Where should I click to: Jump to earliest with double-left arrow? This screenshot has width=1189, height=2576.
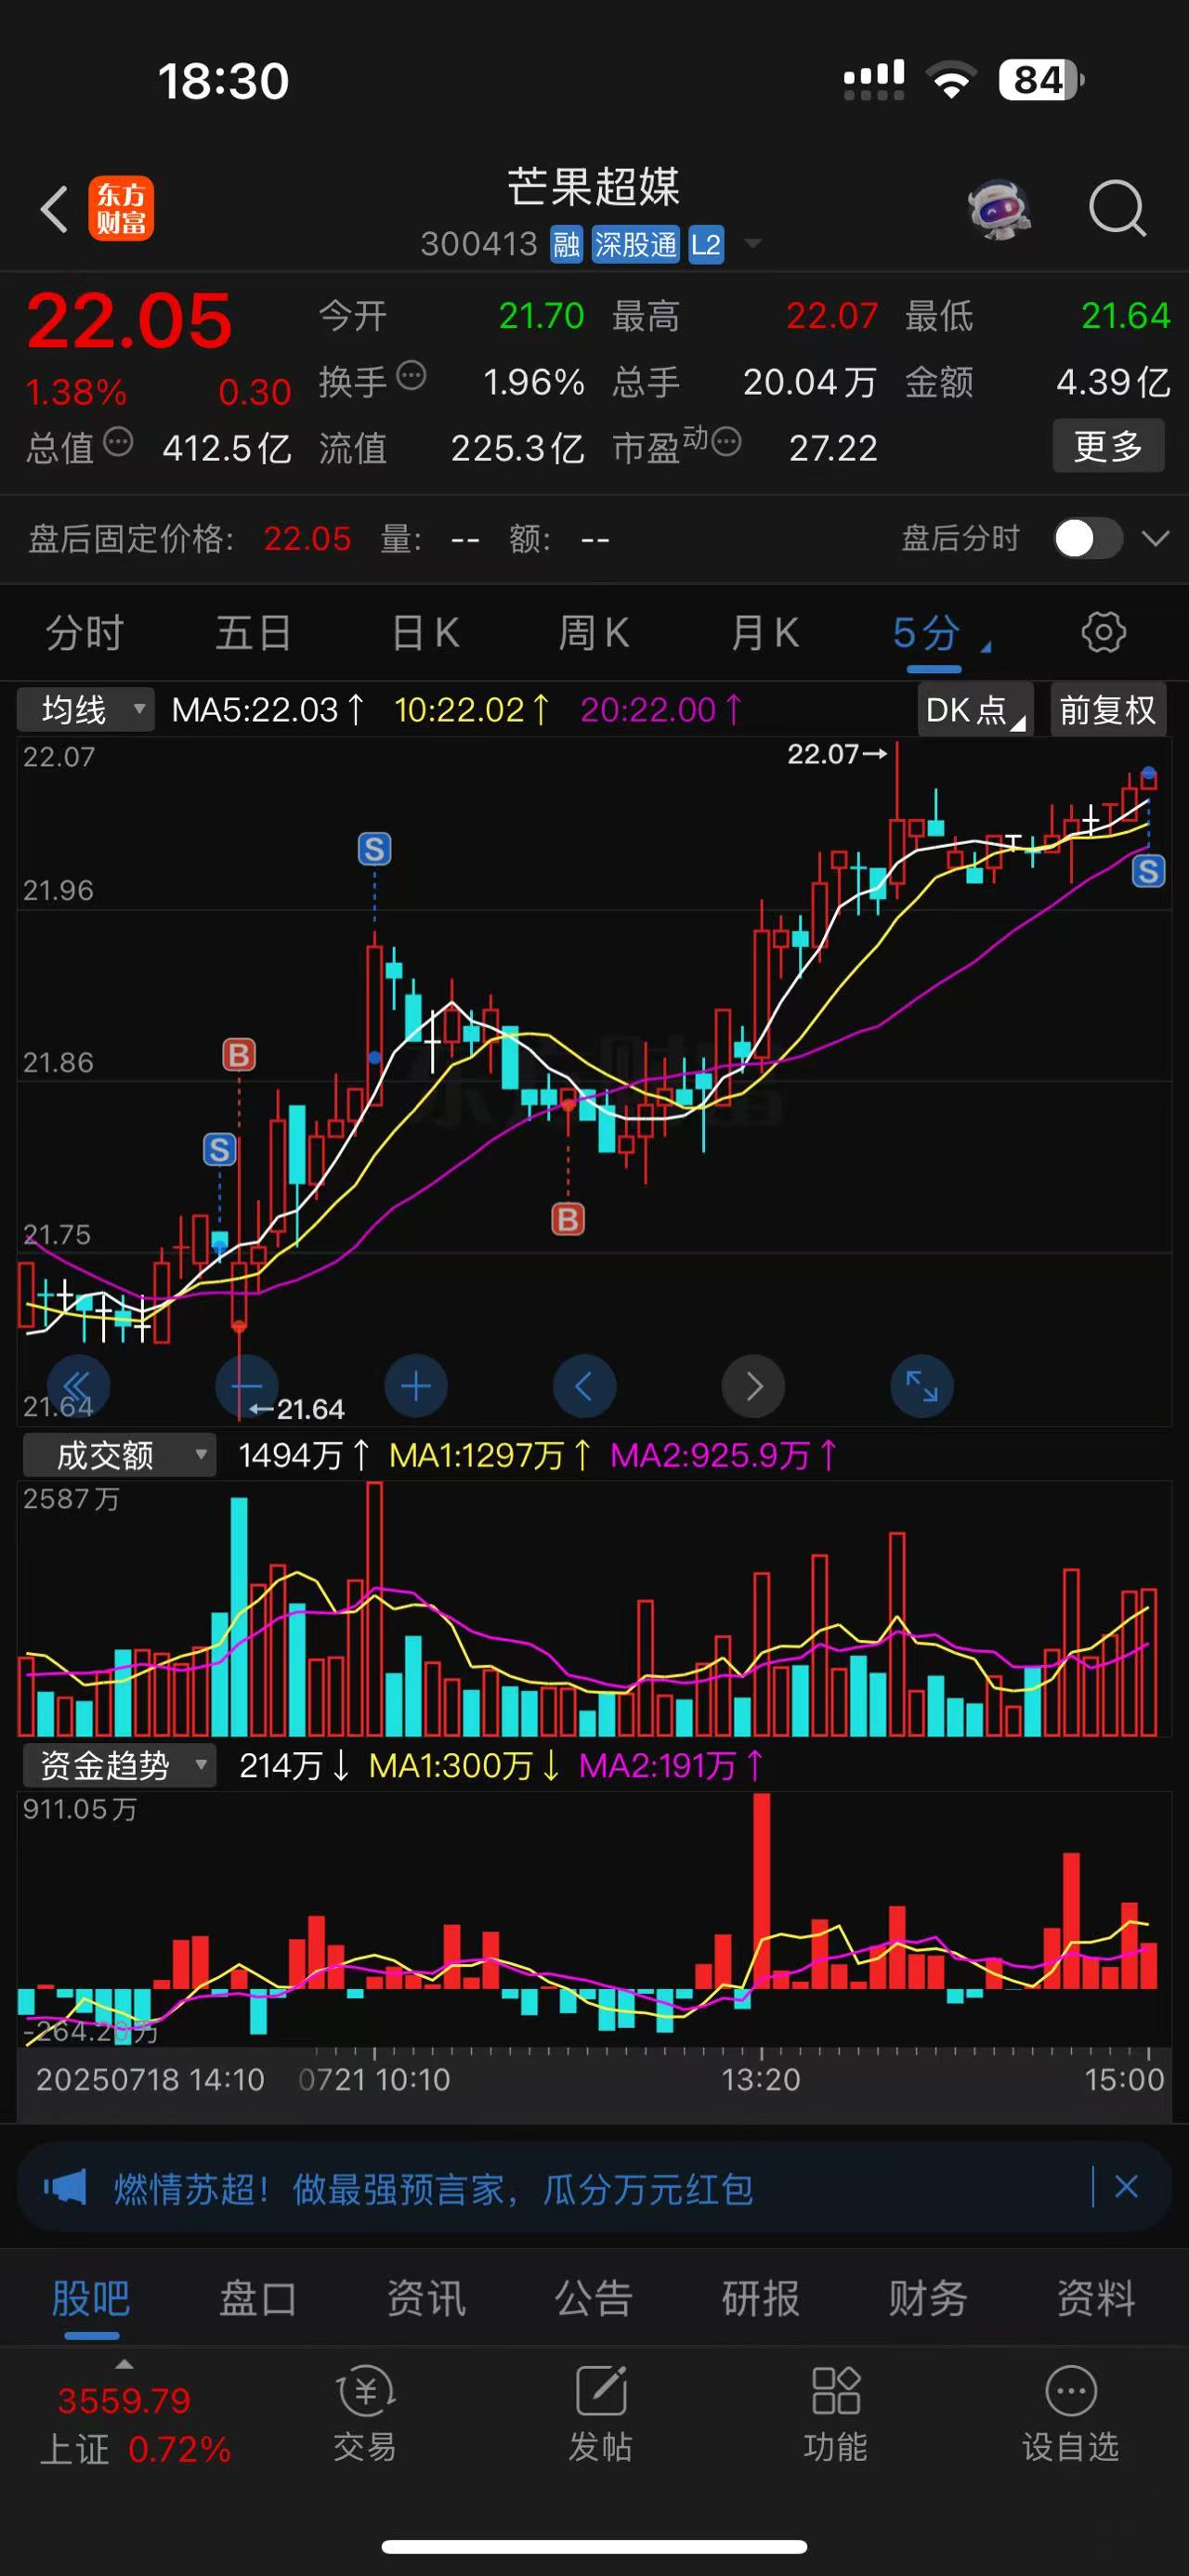coord(78,1386)
